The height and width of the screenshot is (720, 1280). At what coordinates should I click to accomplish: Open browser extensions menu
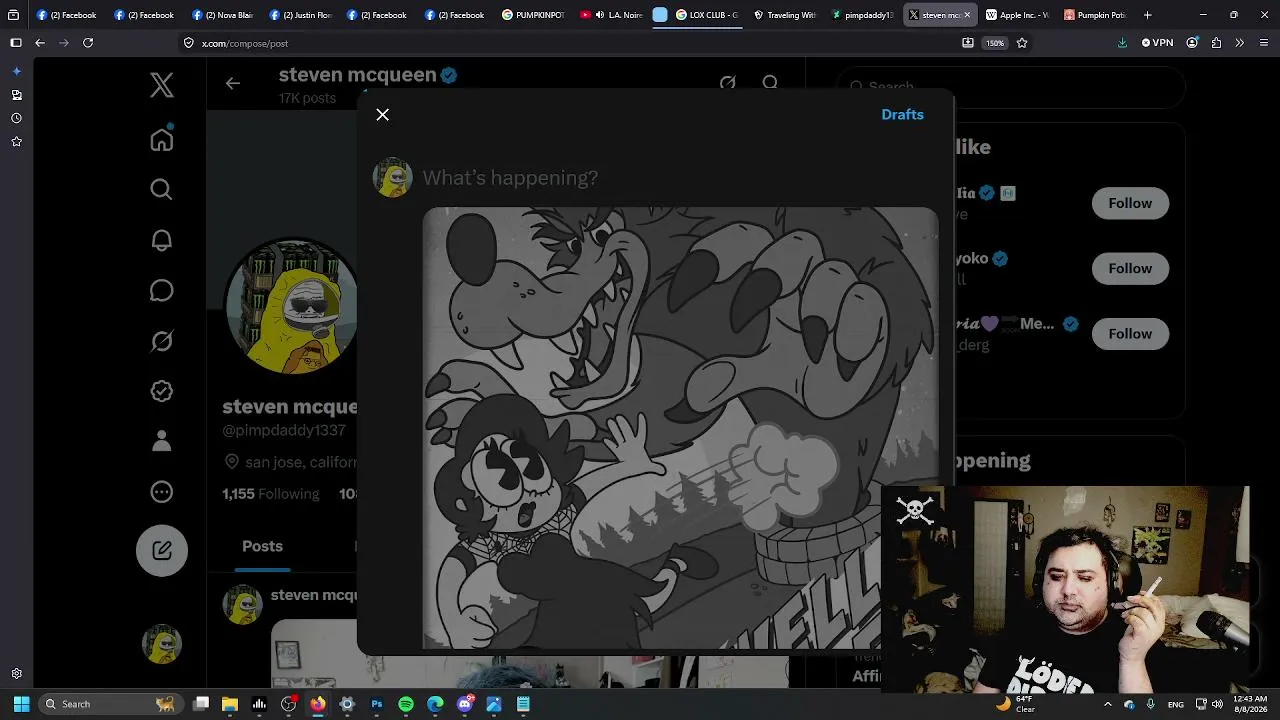1216,43
